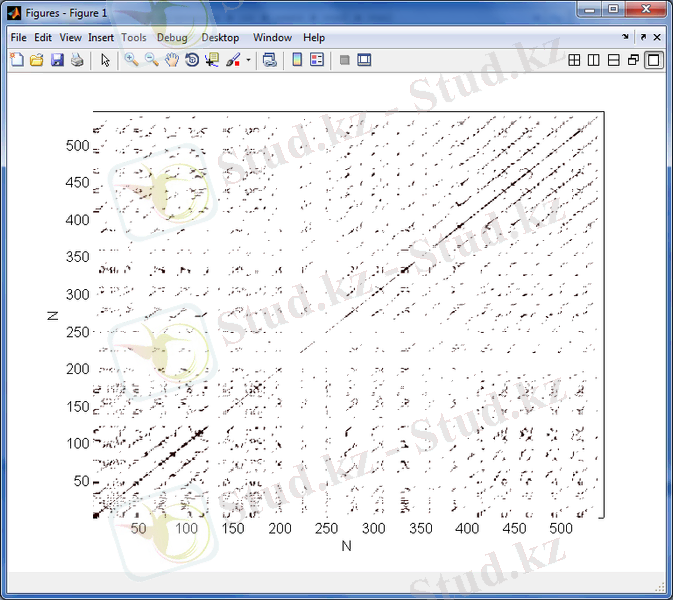Split figures left and right

(x=594, y=60)
